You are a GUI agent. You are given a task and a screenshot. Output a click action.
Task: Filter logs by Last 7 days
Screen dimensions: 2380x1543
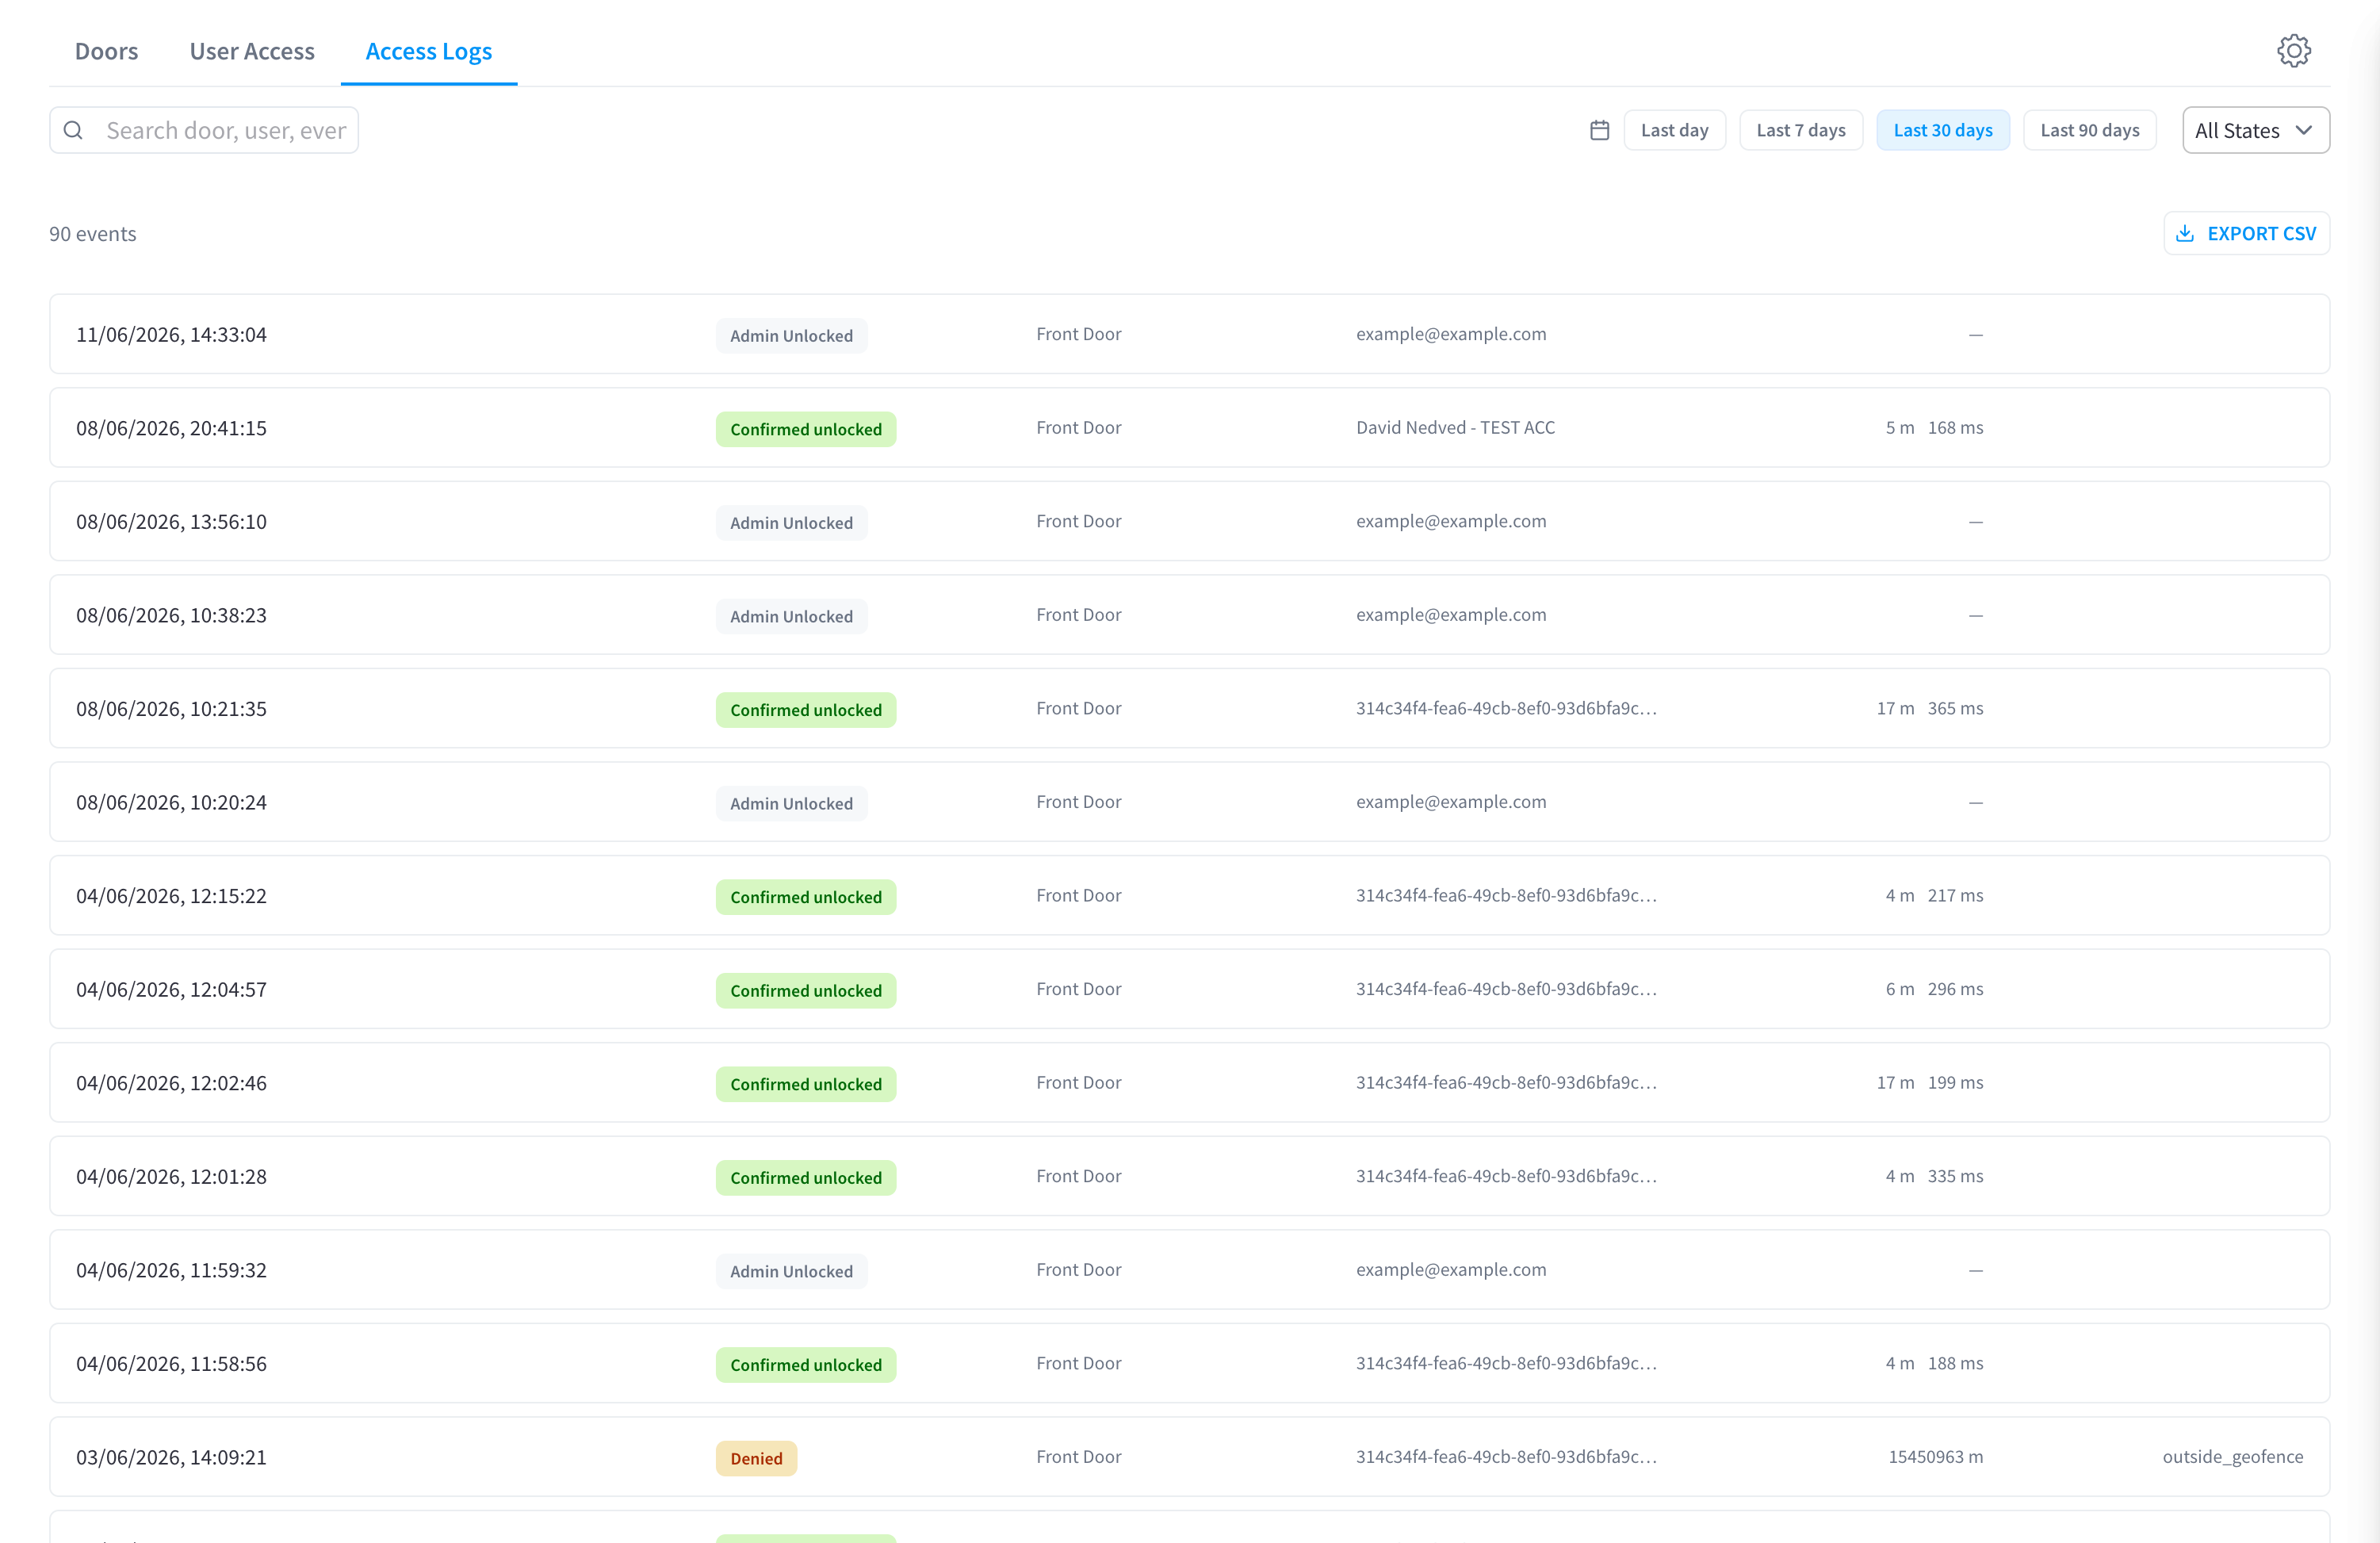[1801, 130]
